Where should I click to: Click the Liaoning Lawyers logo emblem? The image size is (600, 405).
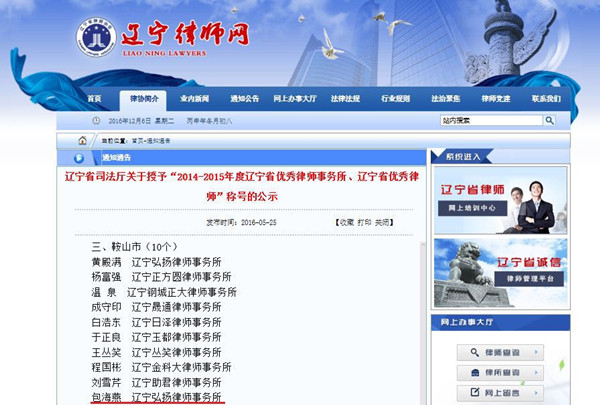click(94, 37)
